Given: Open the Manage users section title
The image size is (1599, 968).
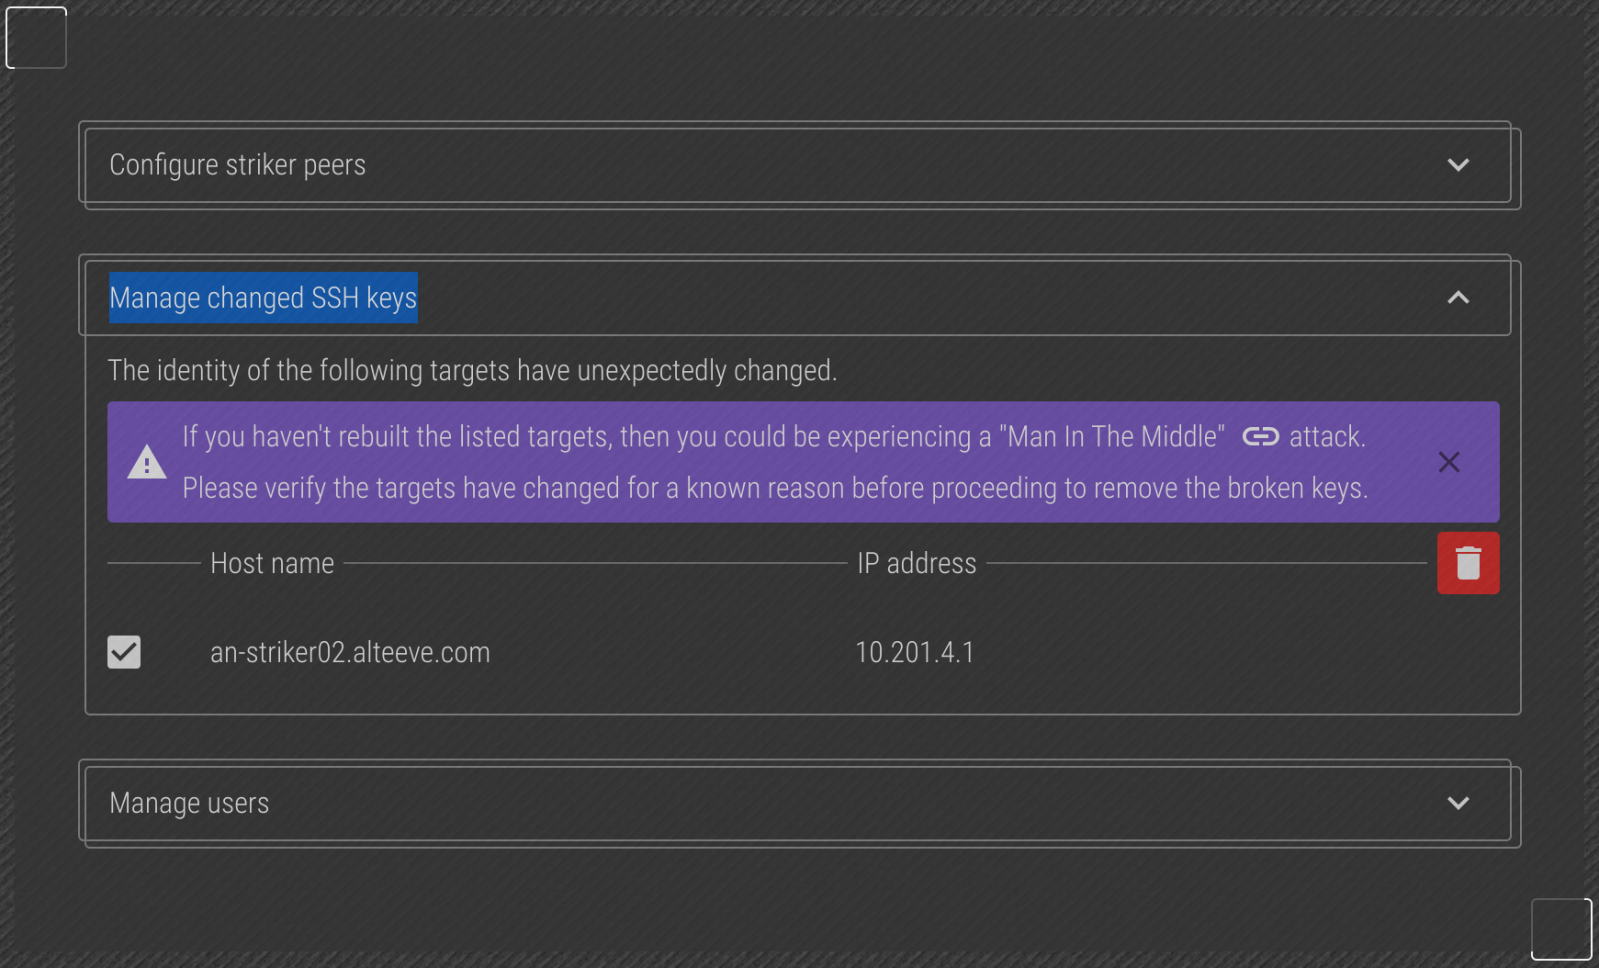Looking at the screenshot, I should [189, 803].
